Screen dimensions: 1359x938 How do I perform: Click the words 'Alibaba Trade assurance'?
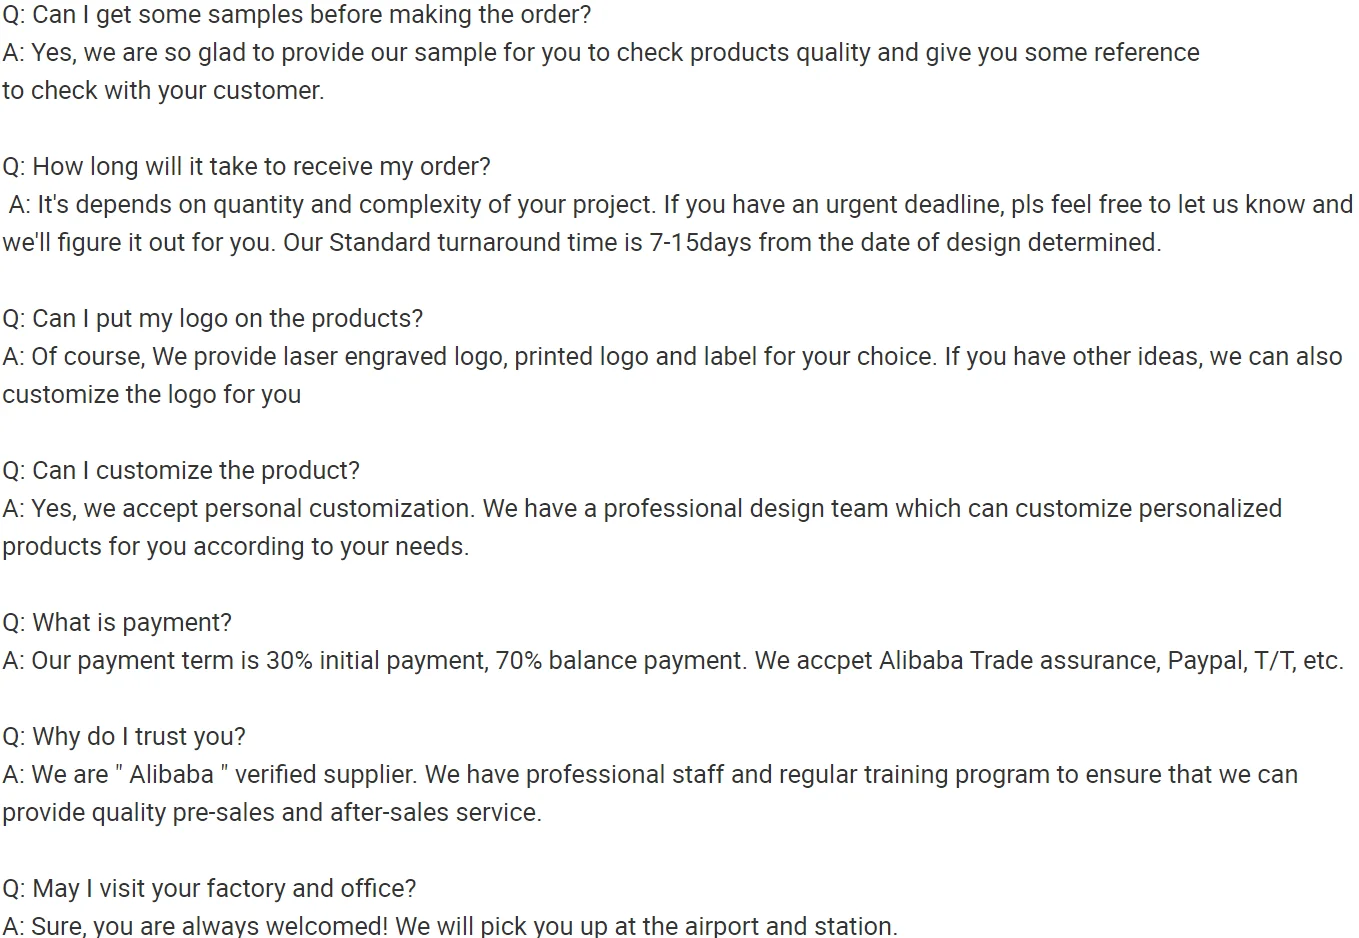tap(1019, 661)
